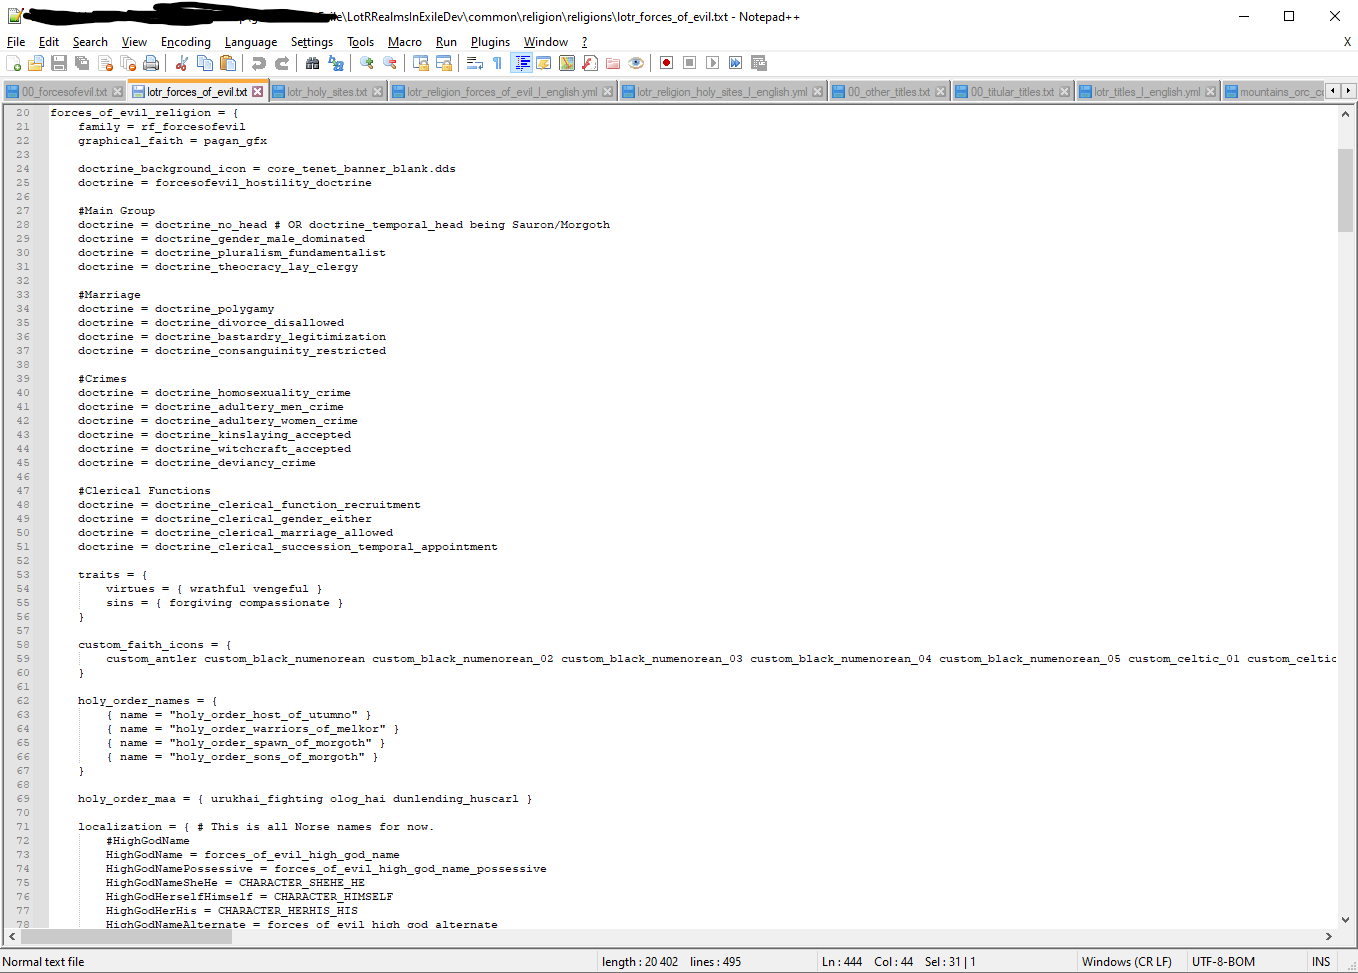Open the Plugins menu
Screen dimensions: 1358x973
click(x=490, y=42)
